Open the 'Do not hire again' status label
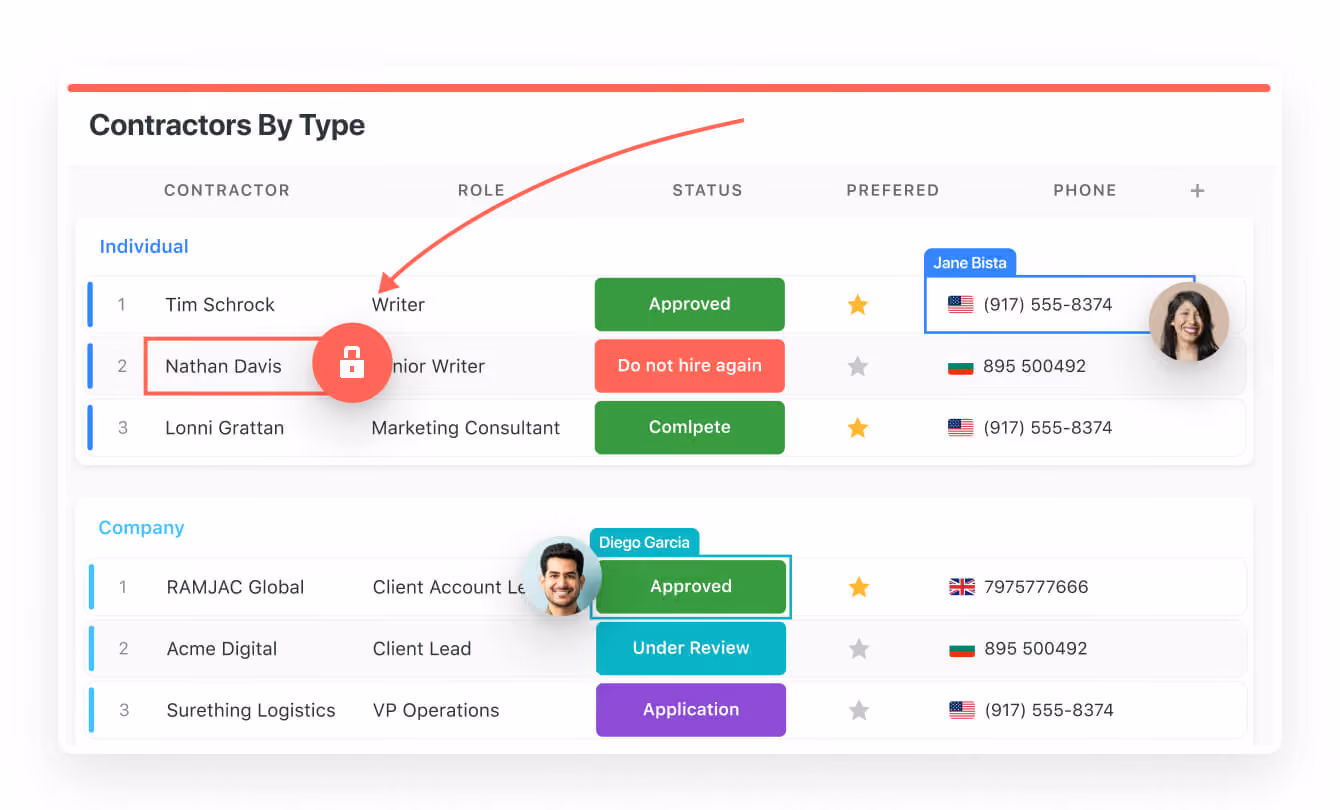This screenshot has height=810, width=1340. tap(690, 366)
